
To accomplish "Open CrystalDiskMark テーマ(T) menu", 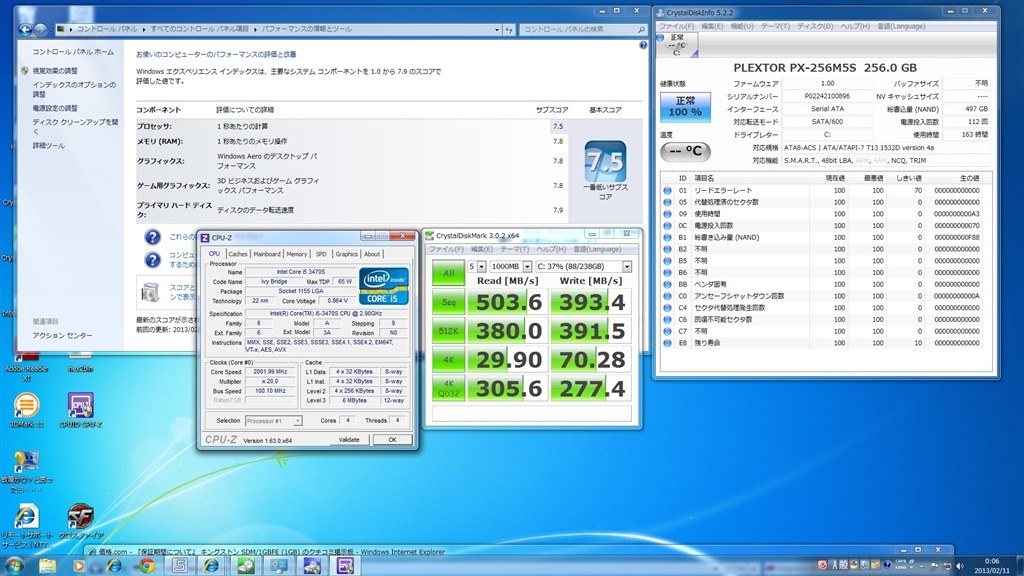I will [515, 249].
